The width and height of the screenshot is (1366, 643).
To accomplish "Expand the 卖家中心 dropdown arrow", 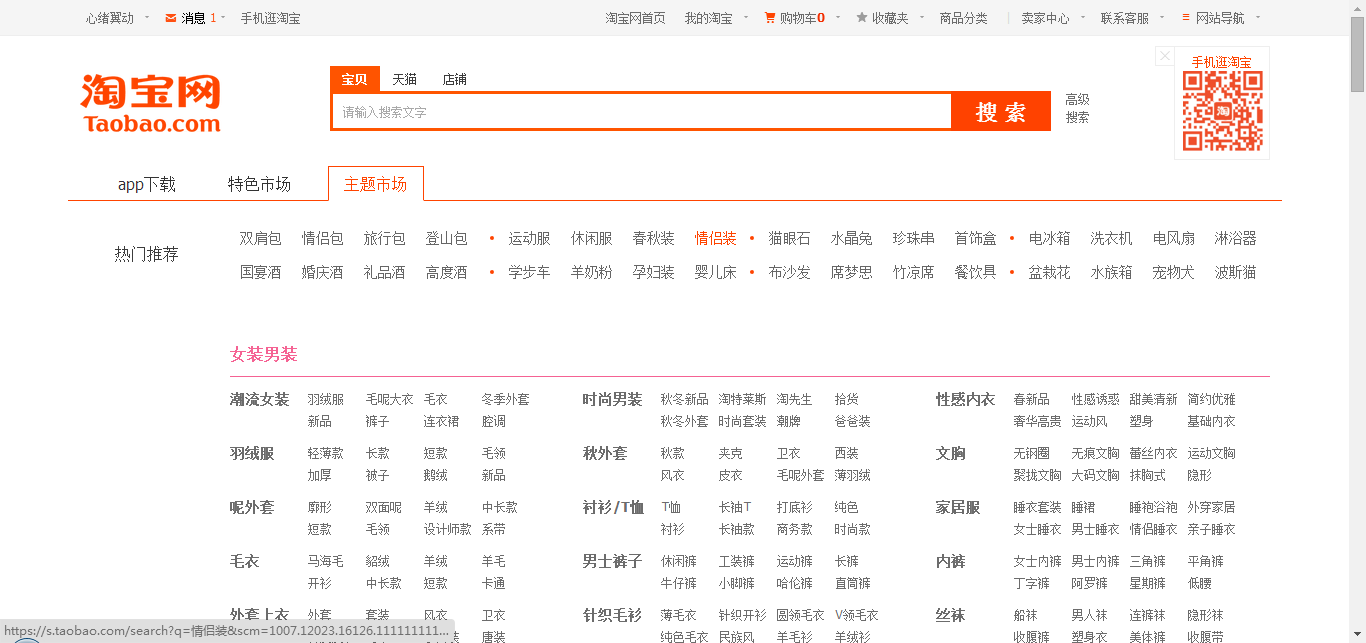I will [1083, 17].
